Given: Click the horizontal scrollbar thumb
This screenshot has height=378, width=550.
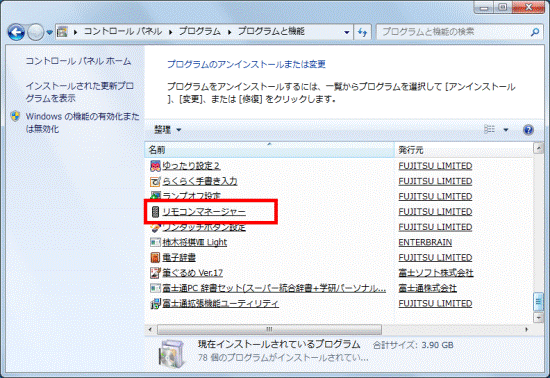Looking at the screenshot, I should click(x=269, y=329).
